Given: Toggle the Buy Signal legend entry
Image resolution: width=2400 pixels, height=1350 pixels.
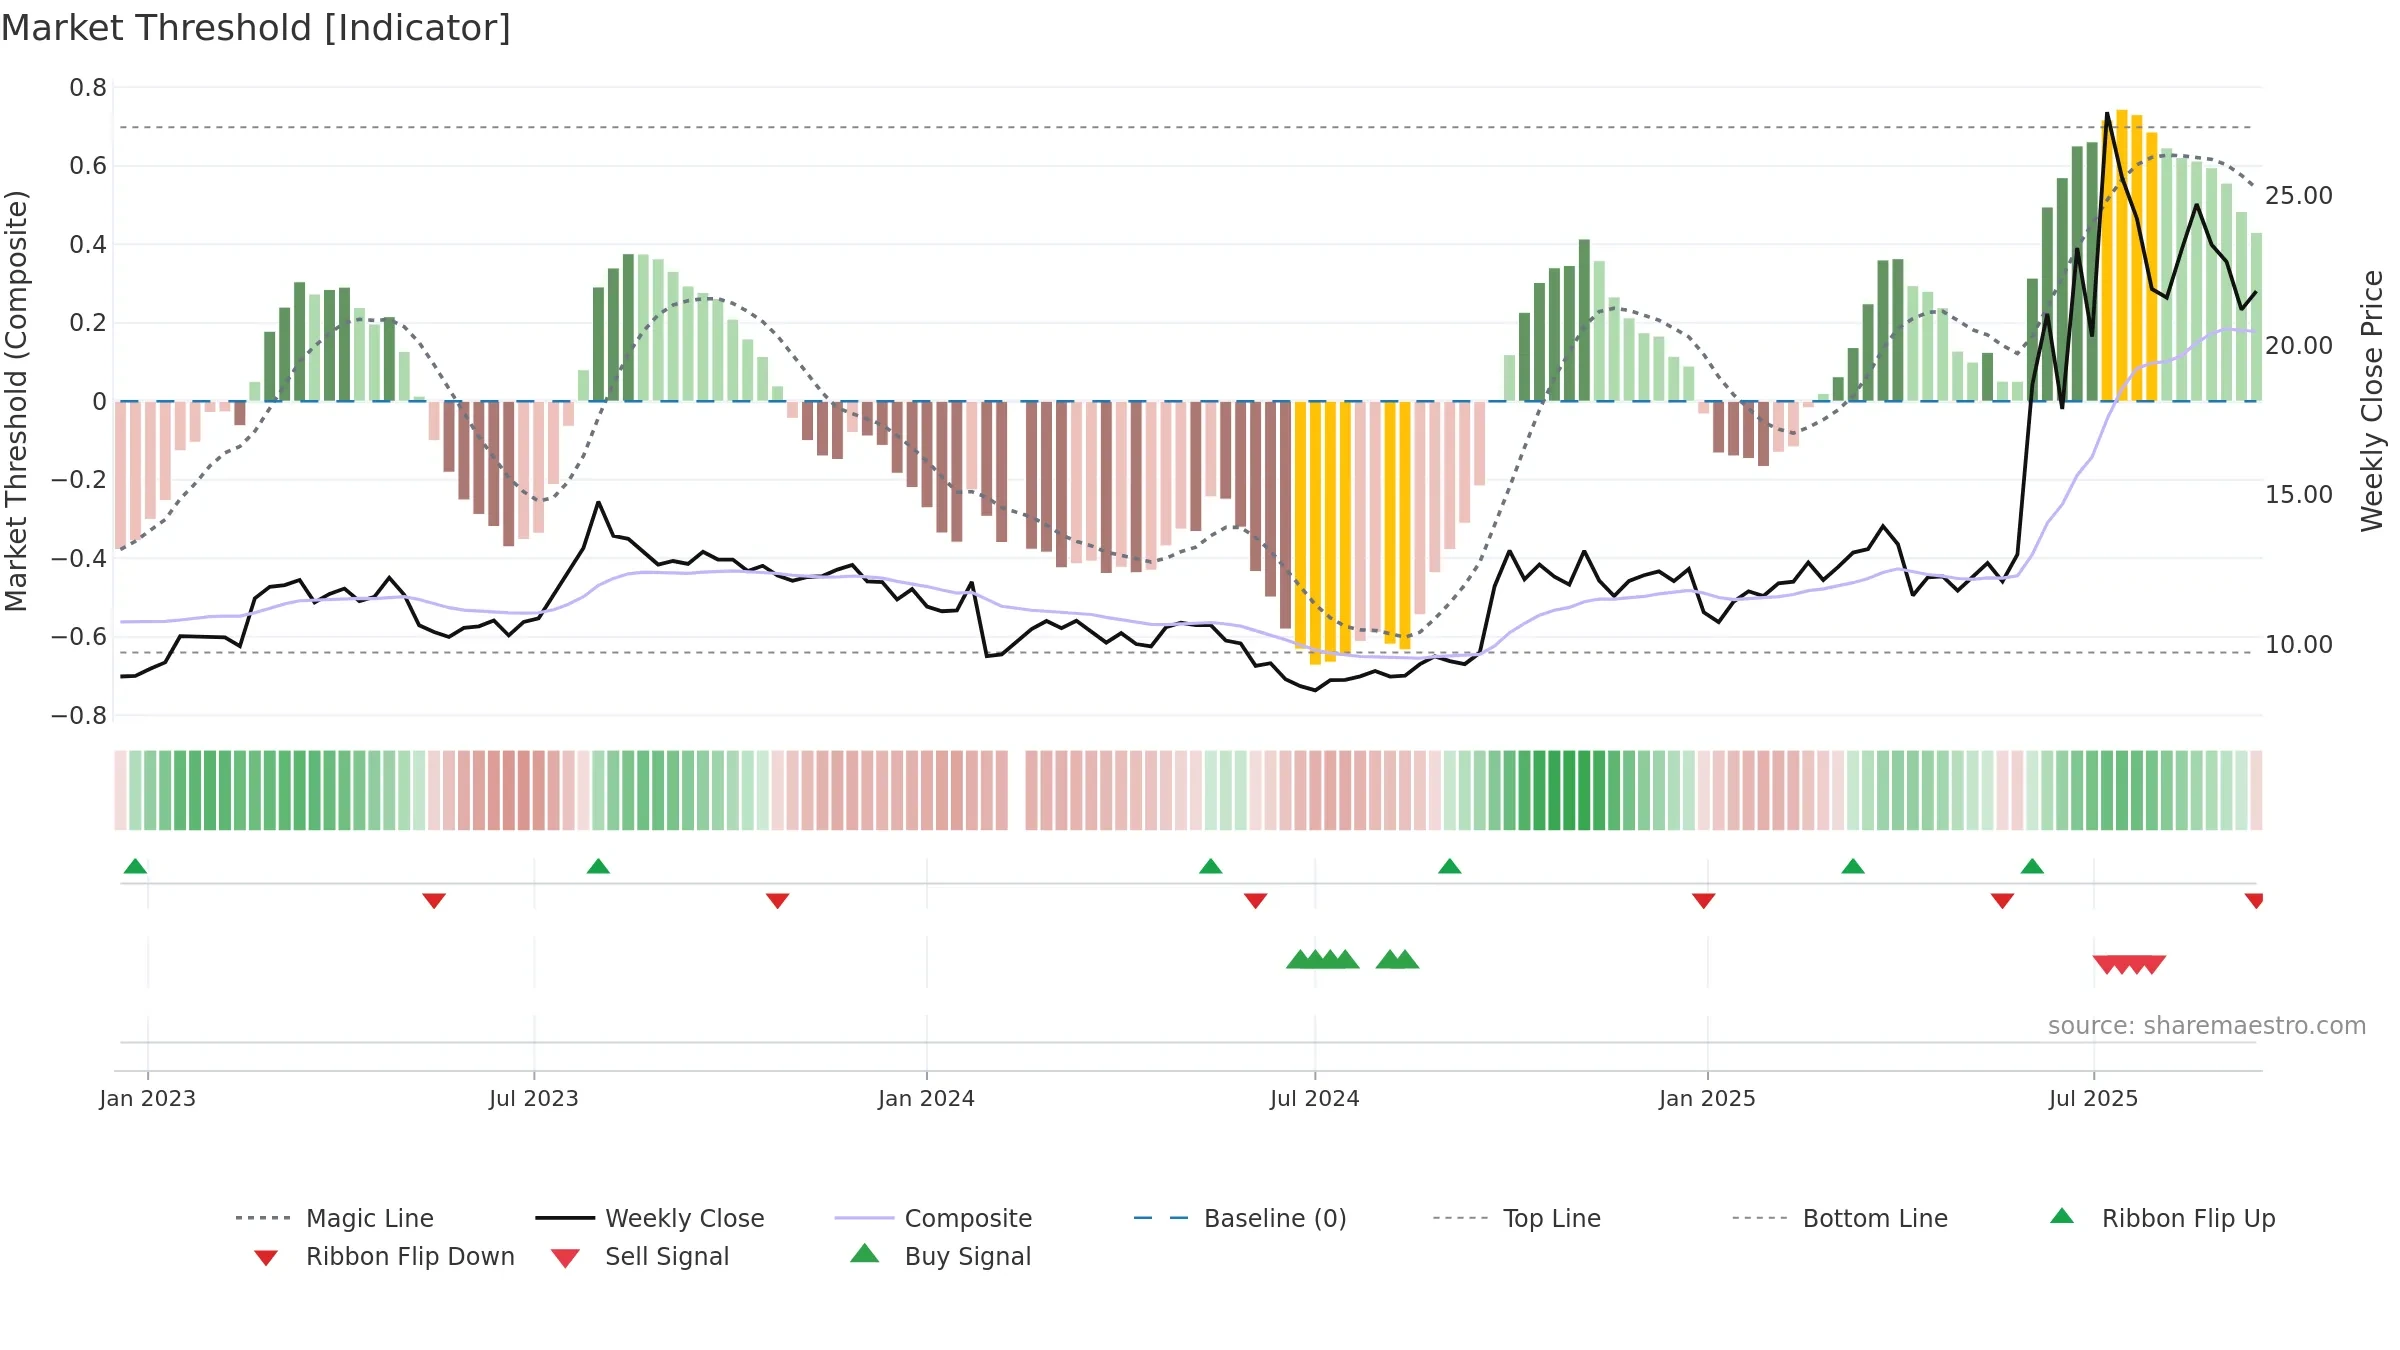Looking at the screenshot, I should (x=940, y=1256).
